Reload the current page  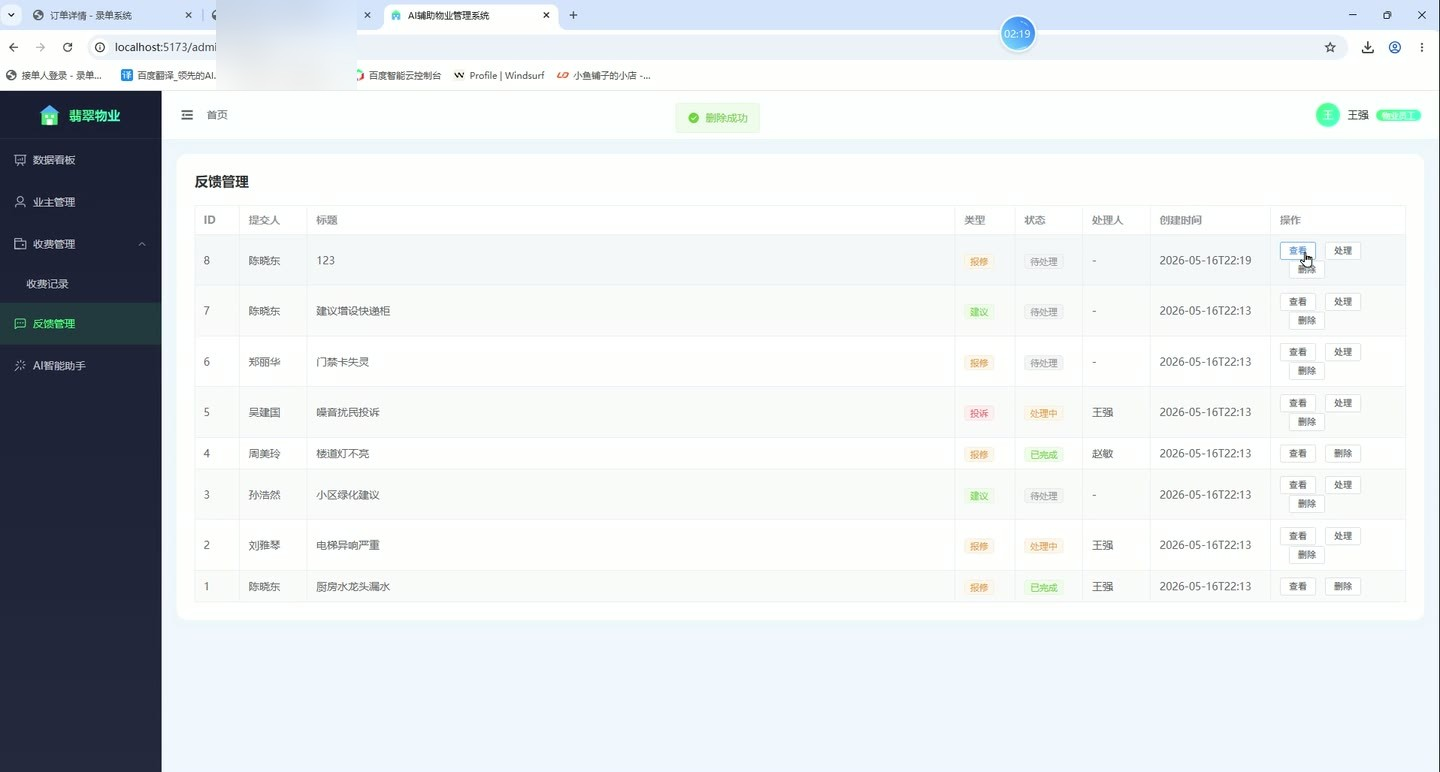[68, 47]
